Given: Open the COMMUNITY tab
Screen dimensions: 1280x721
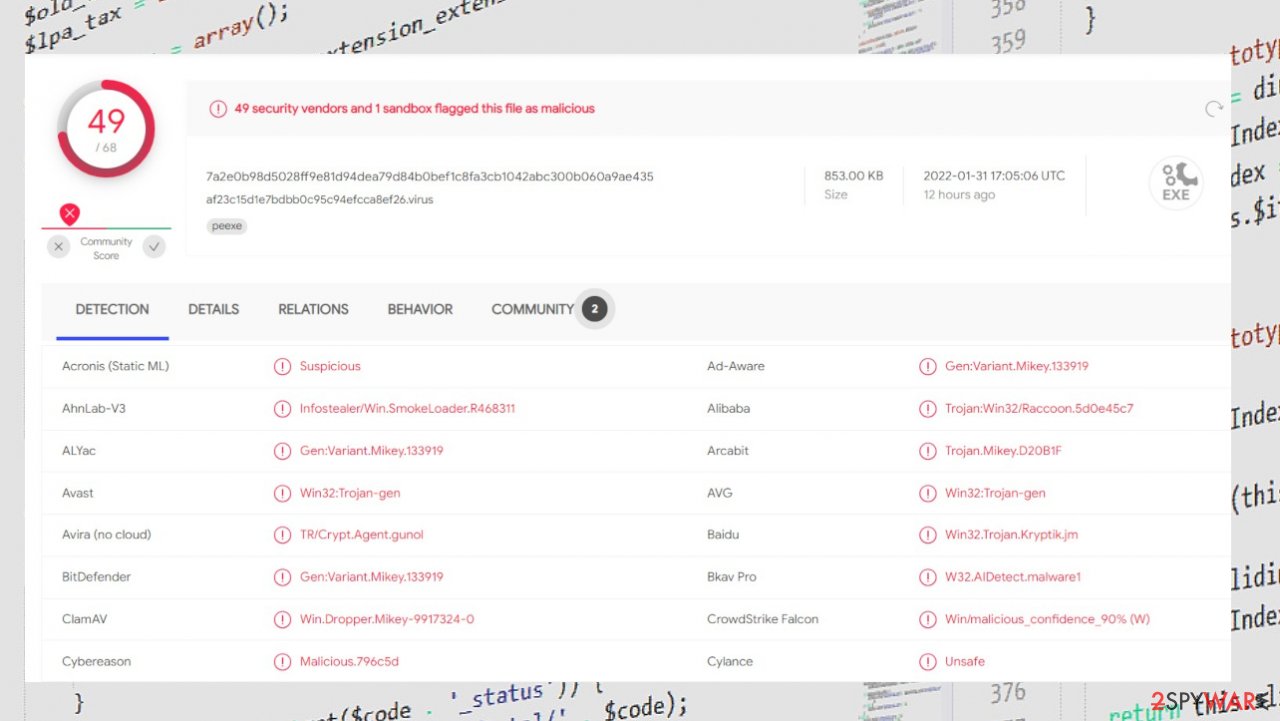Looking at the screenshot, I should [533, 309].
